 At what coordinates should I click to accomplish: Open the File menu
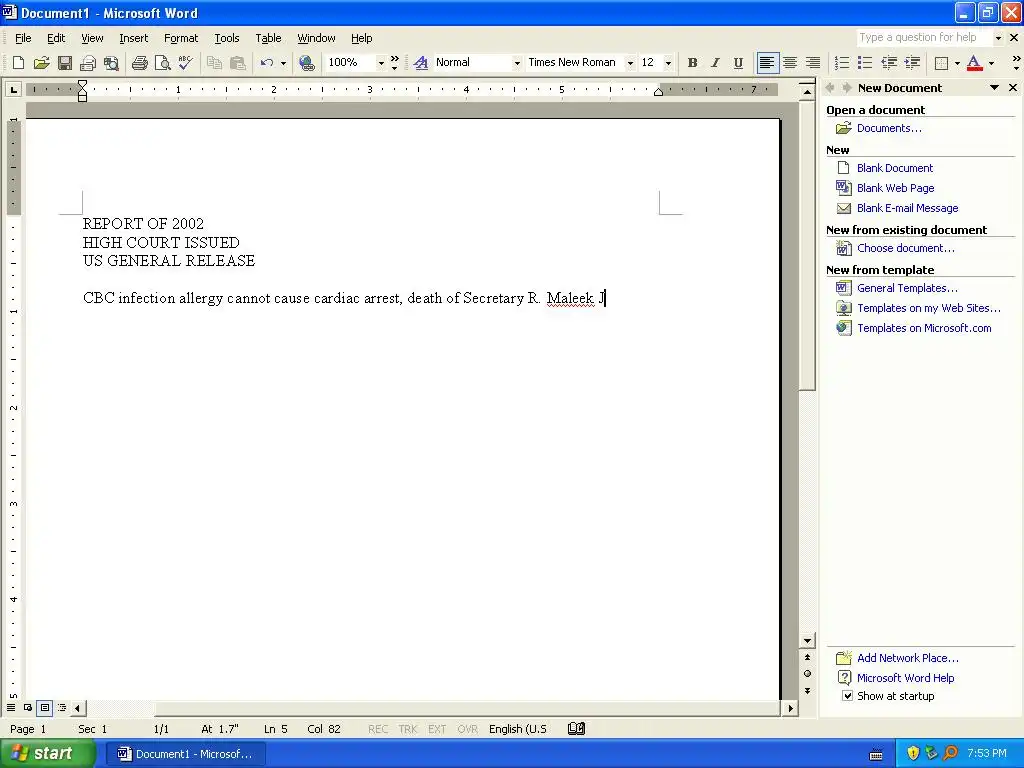23,38
